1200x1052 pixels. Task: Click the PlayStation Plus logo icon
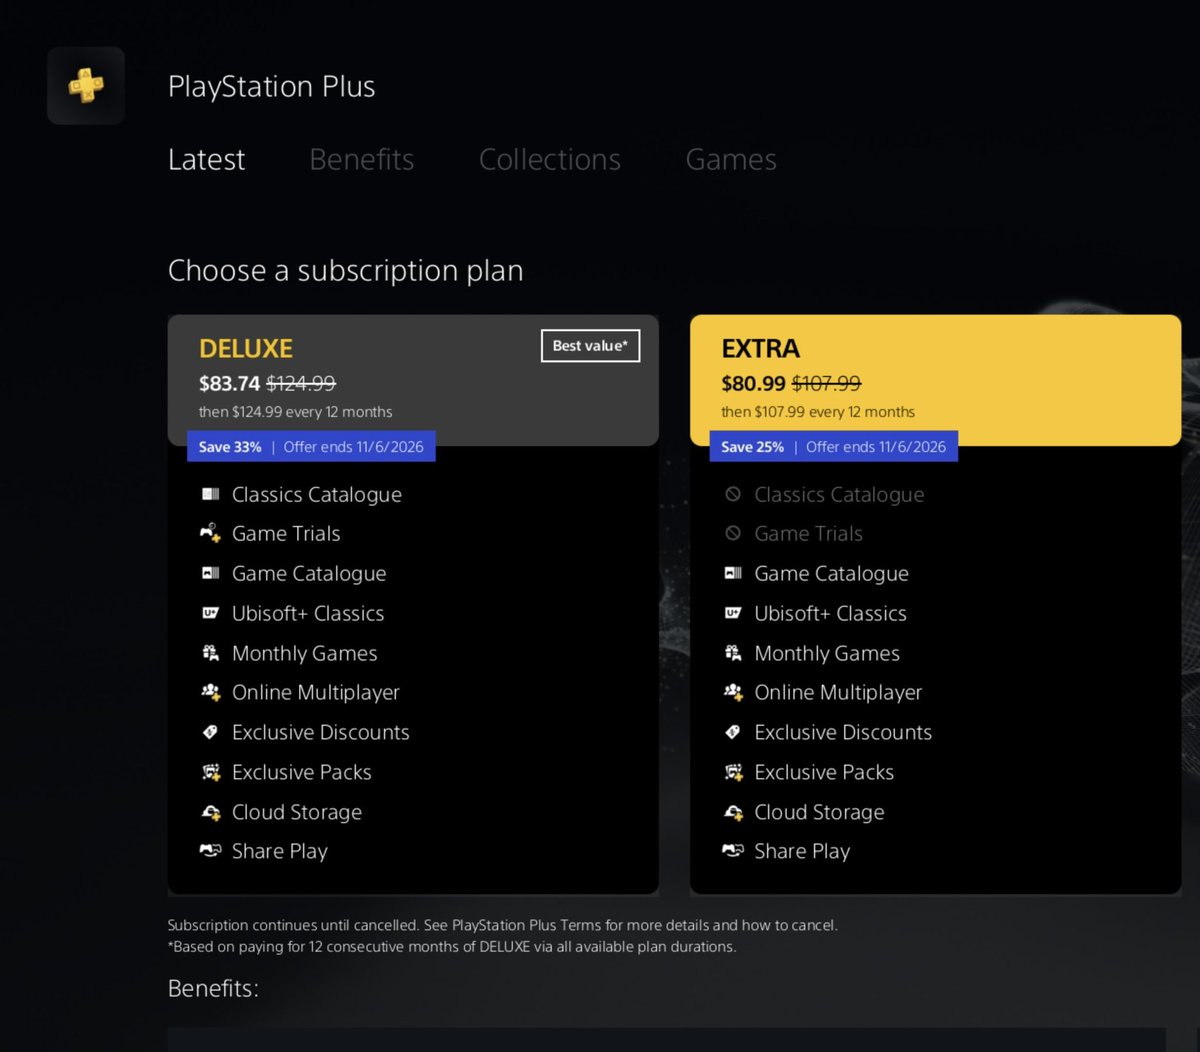pos(86,86)
